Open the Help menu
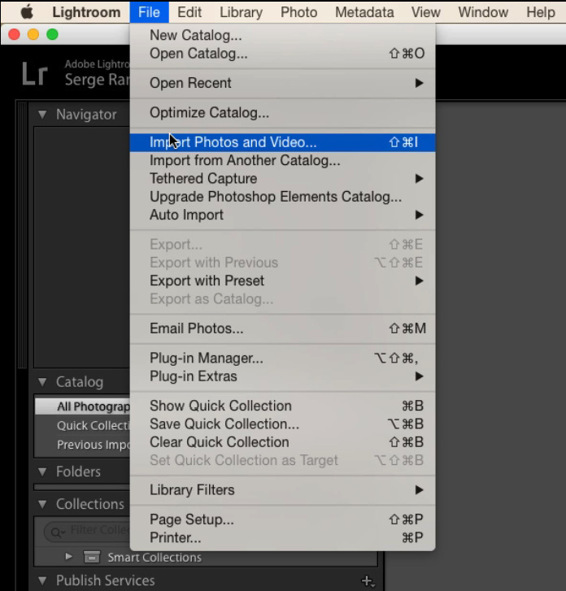 (540, 12)
